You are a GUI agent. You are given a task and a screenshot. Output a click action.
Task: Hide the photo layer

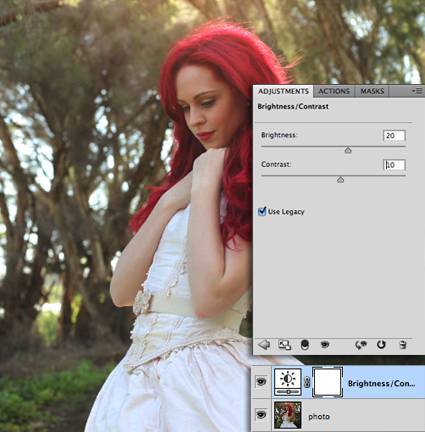click(261, 414)
